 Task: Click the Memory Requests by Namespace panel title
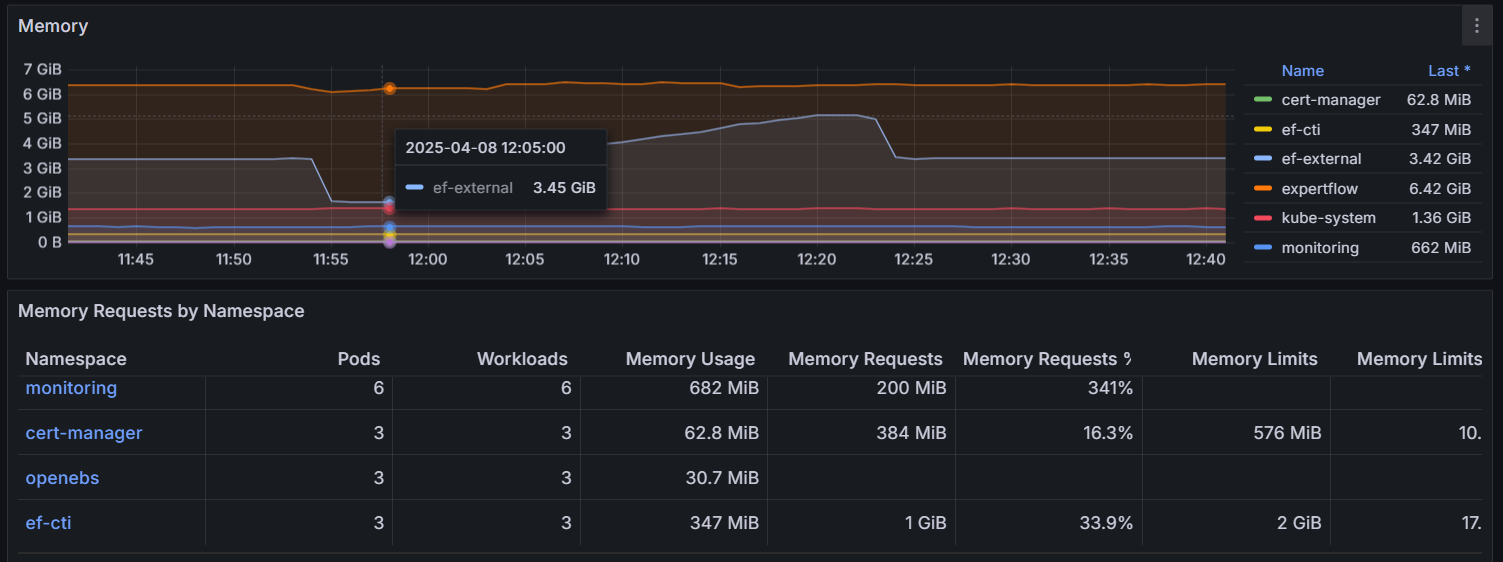[x=161, y=311]
